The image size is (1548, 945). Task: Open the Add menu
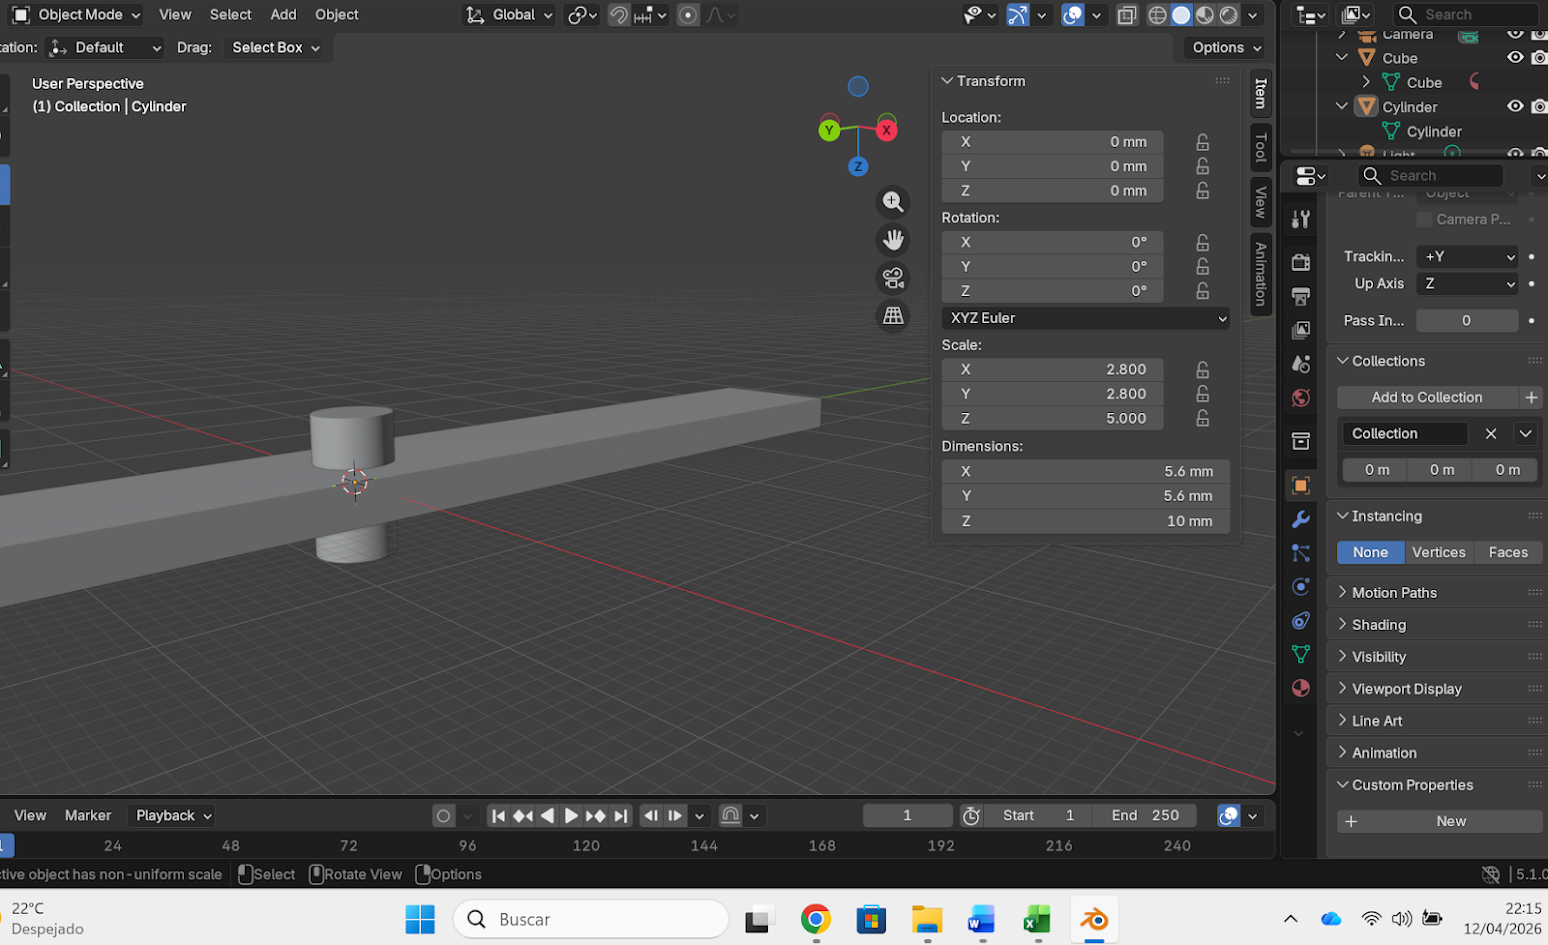click(x=283, y=15)
